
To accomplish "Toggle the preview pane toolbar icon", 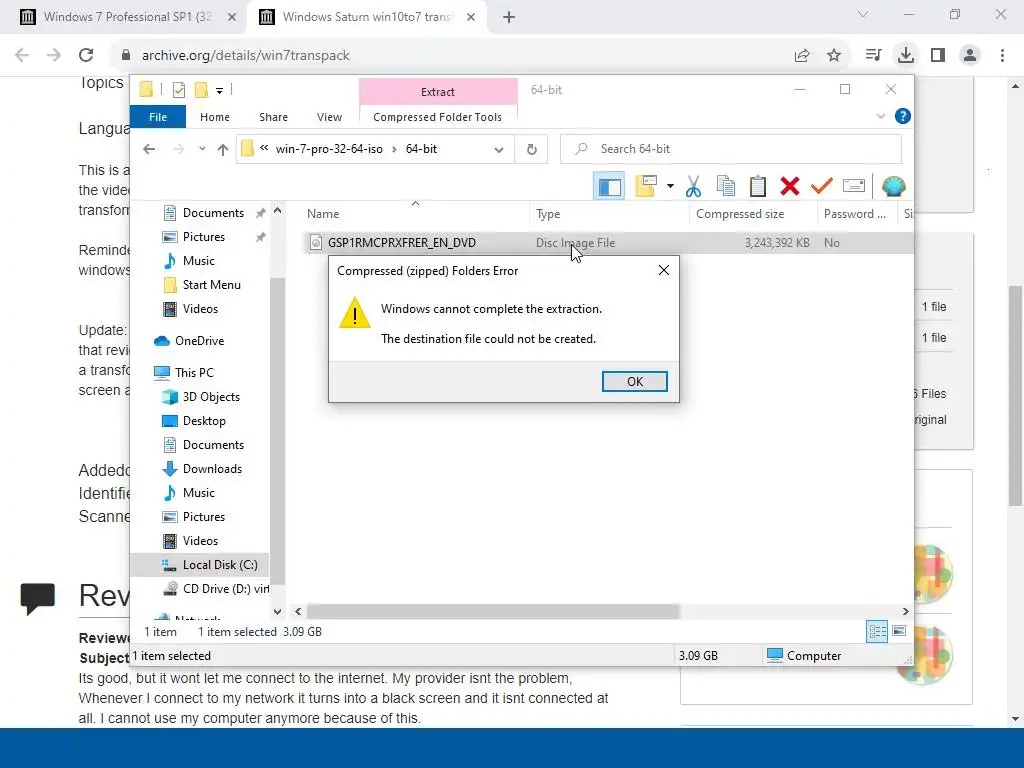I will click(609, 187).
